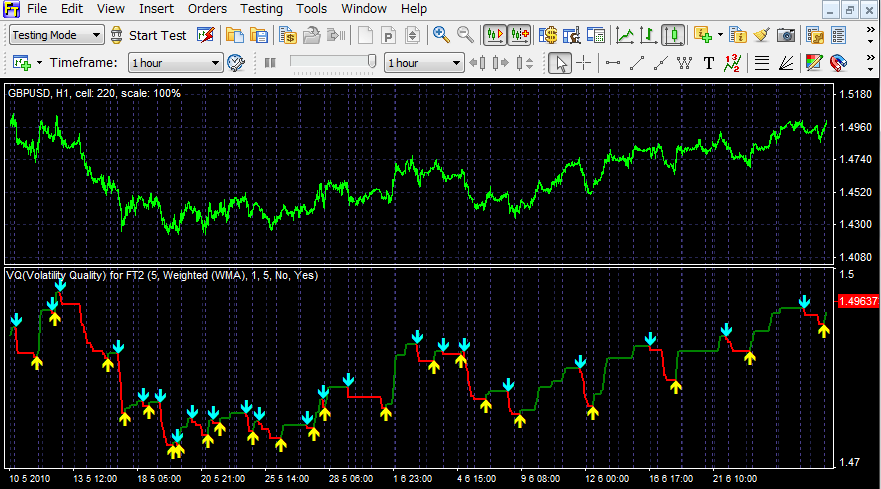Open the Window menu
Screen dimensions: 881x489
pyautogui.click(x=364, y=9)
